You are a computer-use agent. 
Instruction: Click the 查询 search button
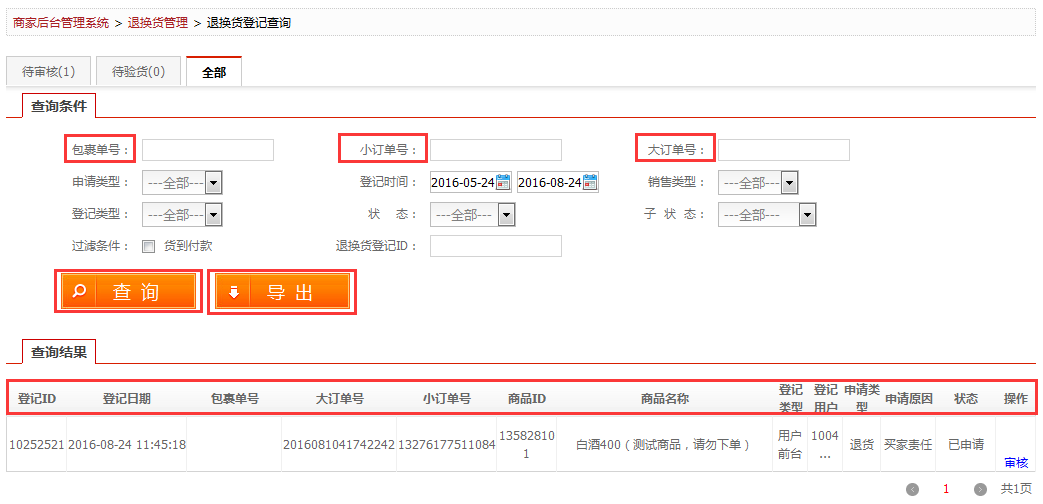[x=128, y=293]
